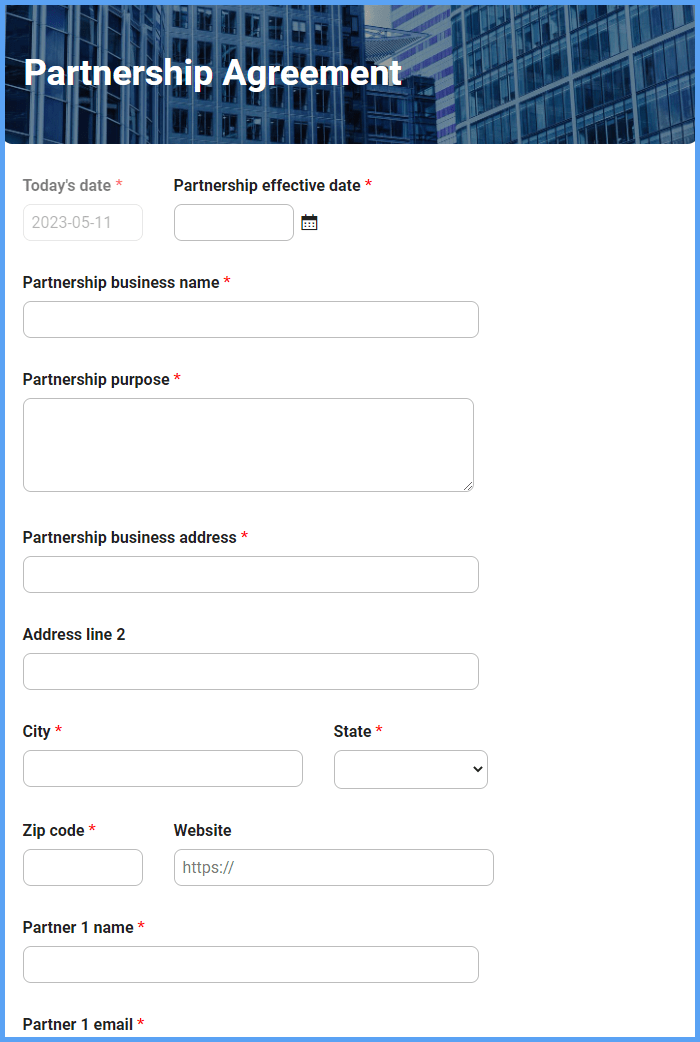Click the Partnership business name field
The width and height of the screenshot is (700, 1042).
pyautogui.click(x=250, y=319)
